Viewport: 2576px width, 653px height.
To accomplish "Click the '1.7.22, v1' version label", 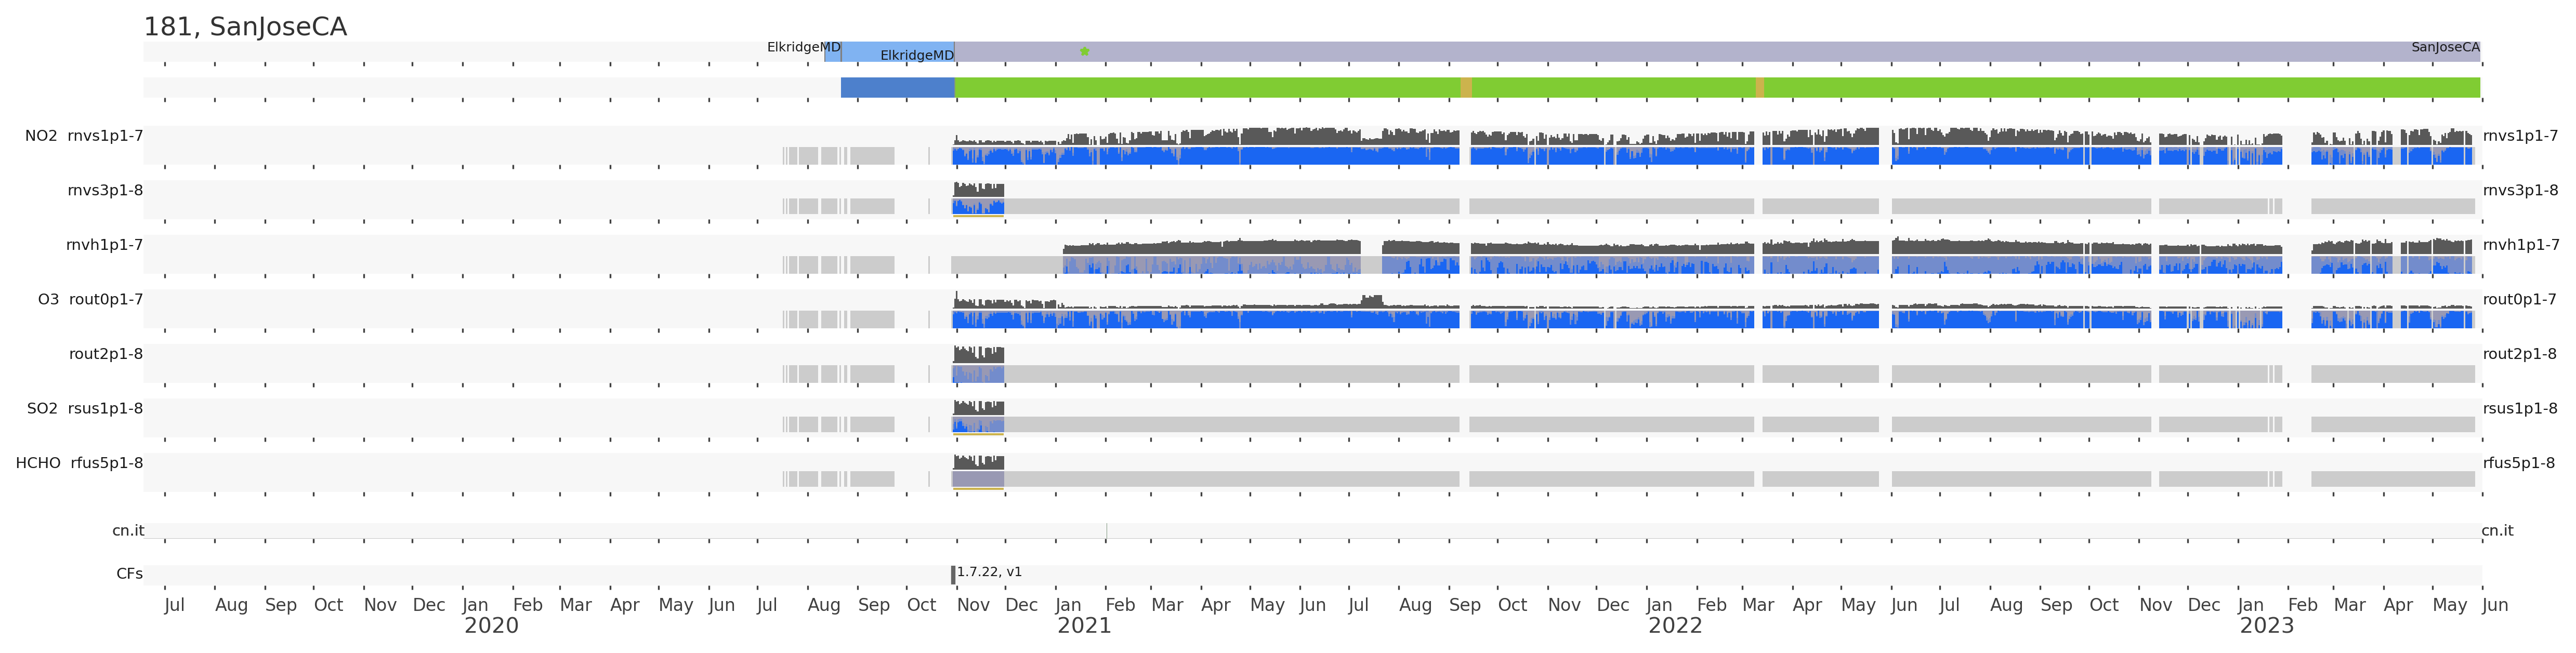I will tap(989, 572).
